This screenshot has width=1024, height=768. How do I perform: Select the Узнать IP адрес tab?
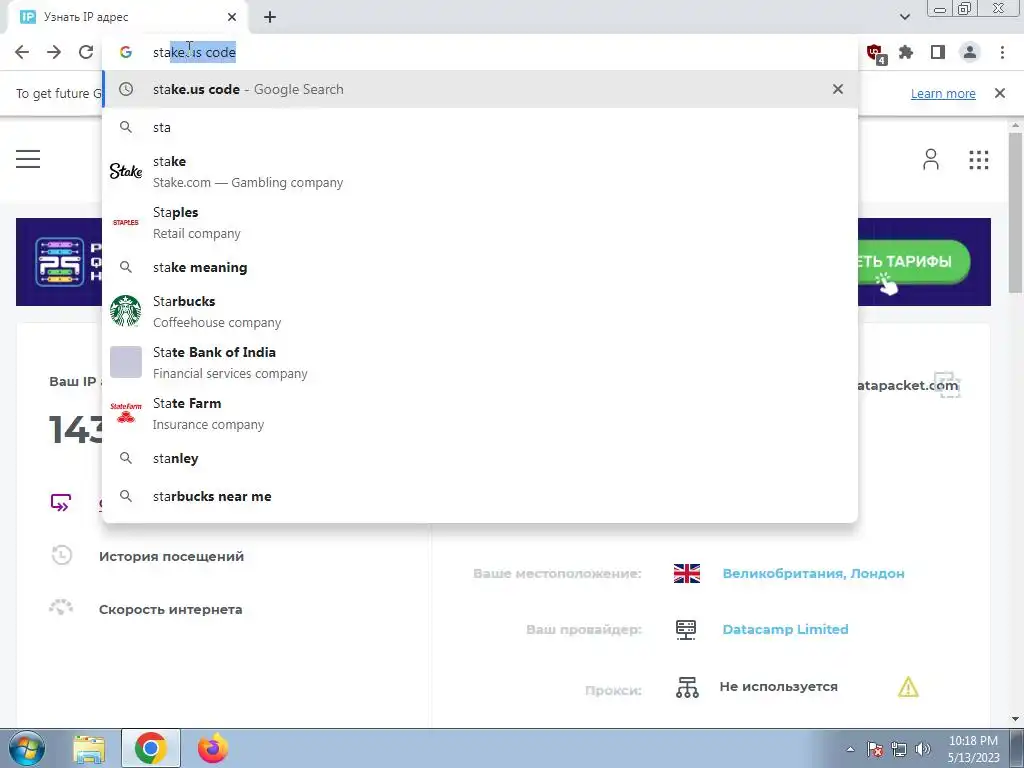(127, 18)
